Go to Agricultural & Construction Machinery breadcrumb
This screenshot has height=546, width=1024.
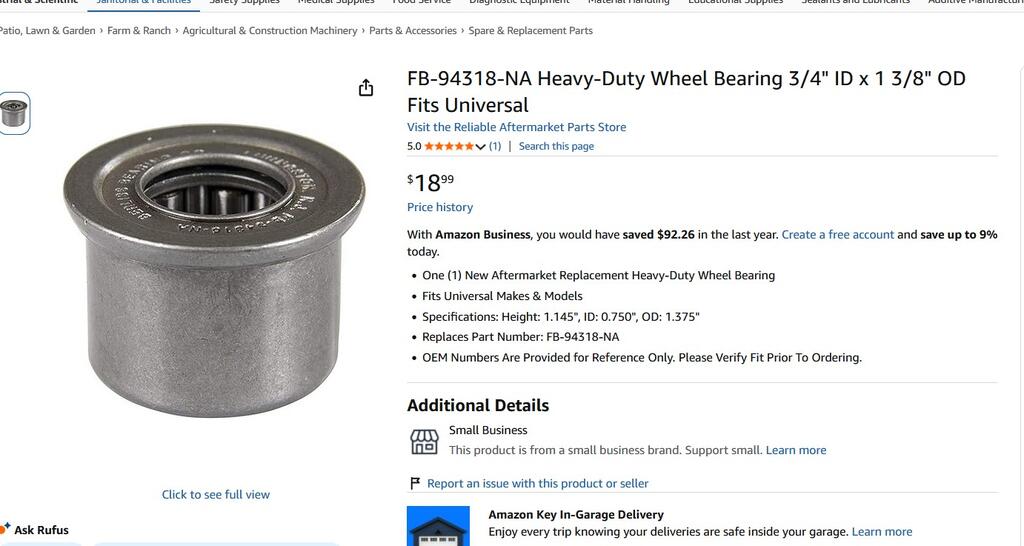pos(270,31)
